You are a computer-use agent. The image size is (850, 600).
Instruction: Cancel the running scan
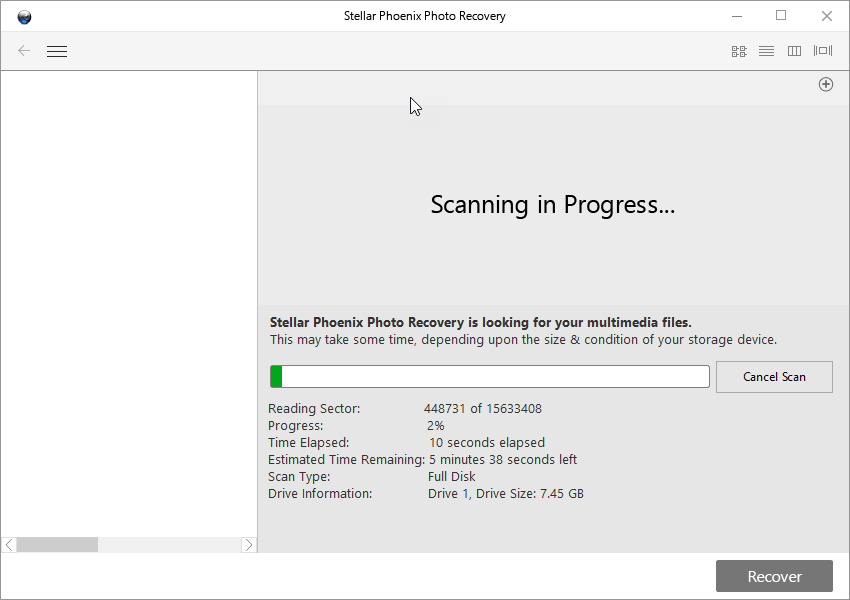click(x=774, y=377)
